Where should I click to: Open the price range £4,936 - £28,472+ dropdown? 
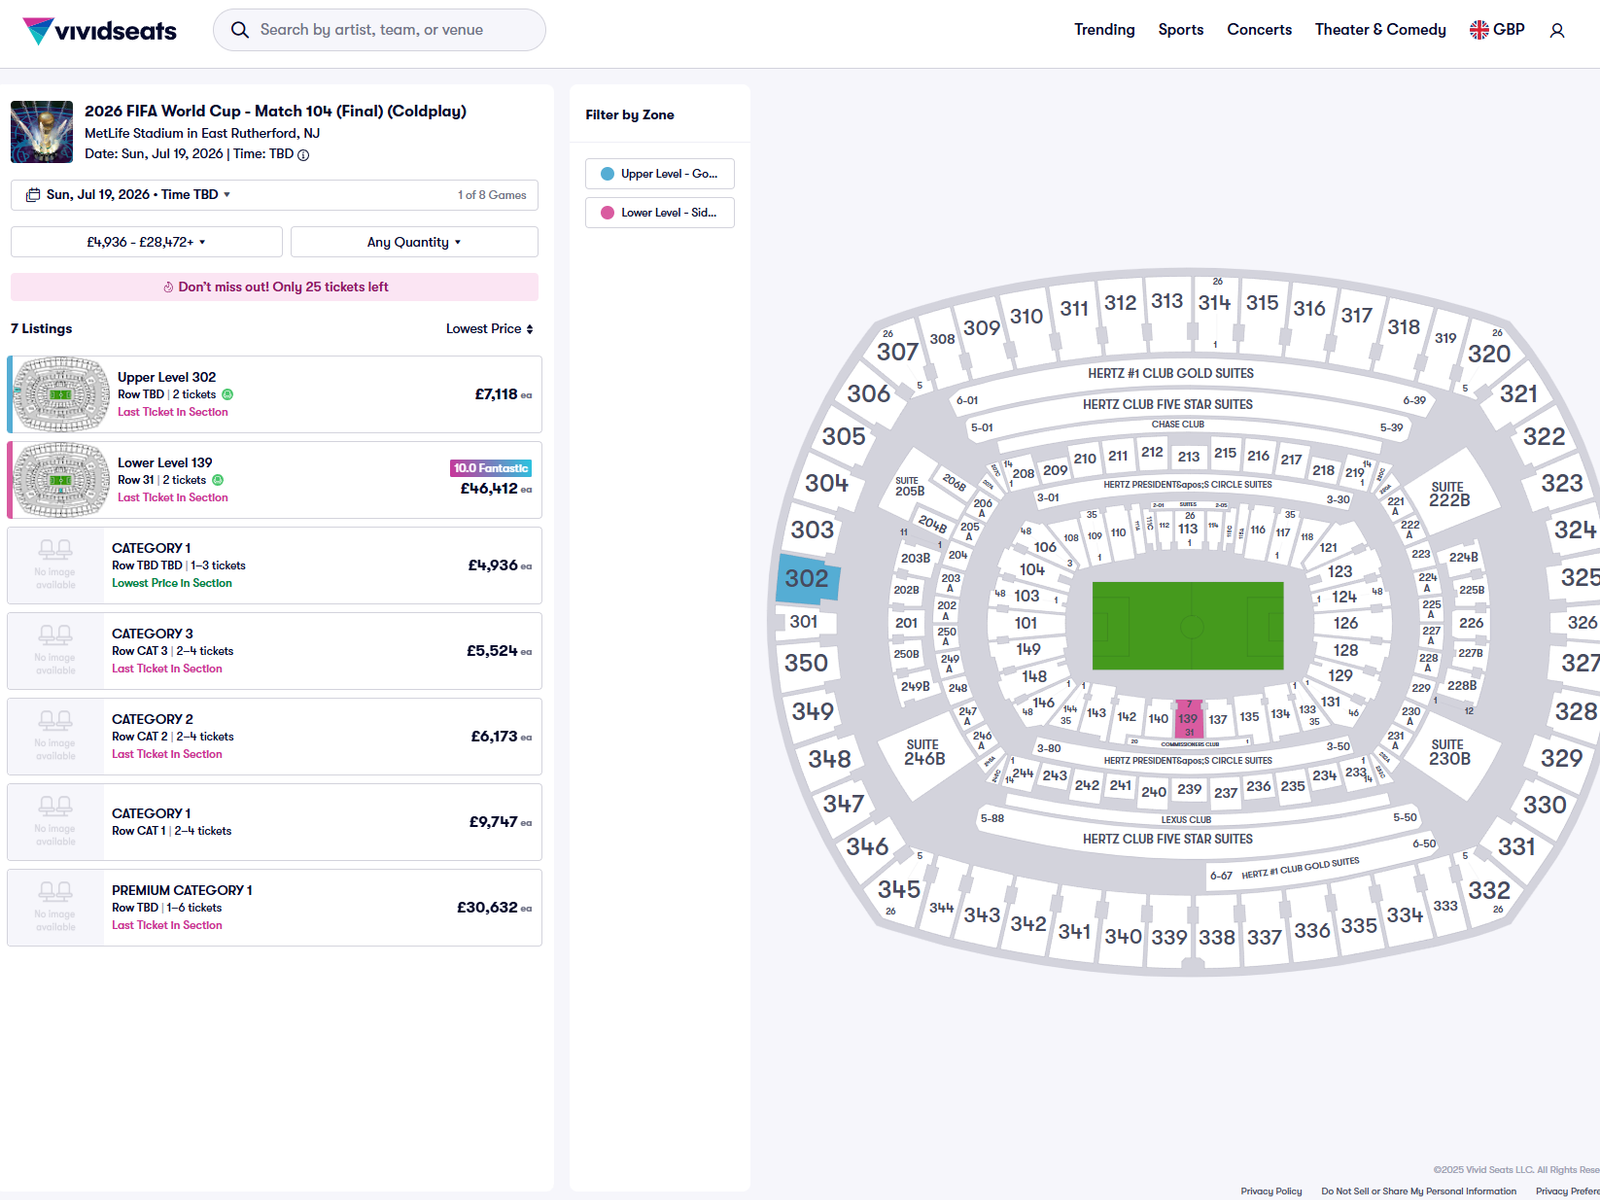pyautogui.click(x=145, y=241)
